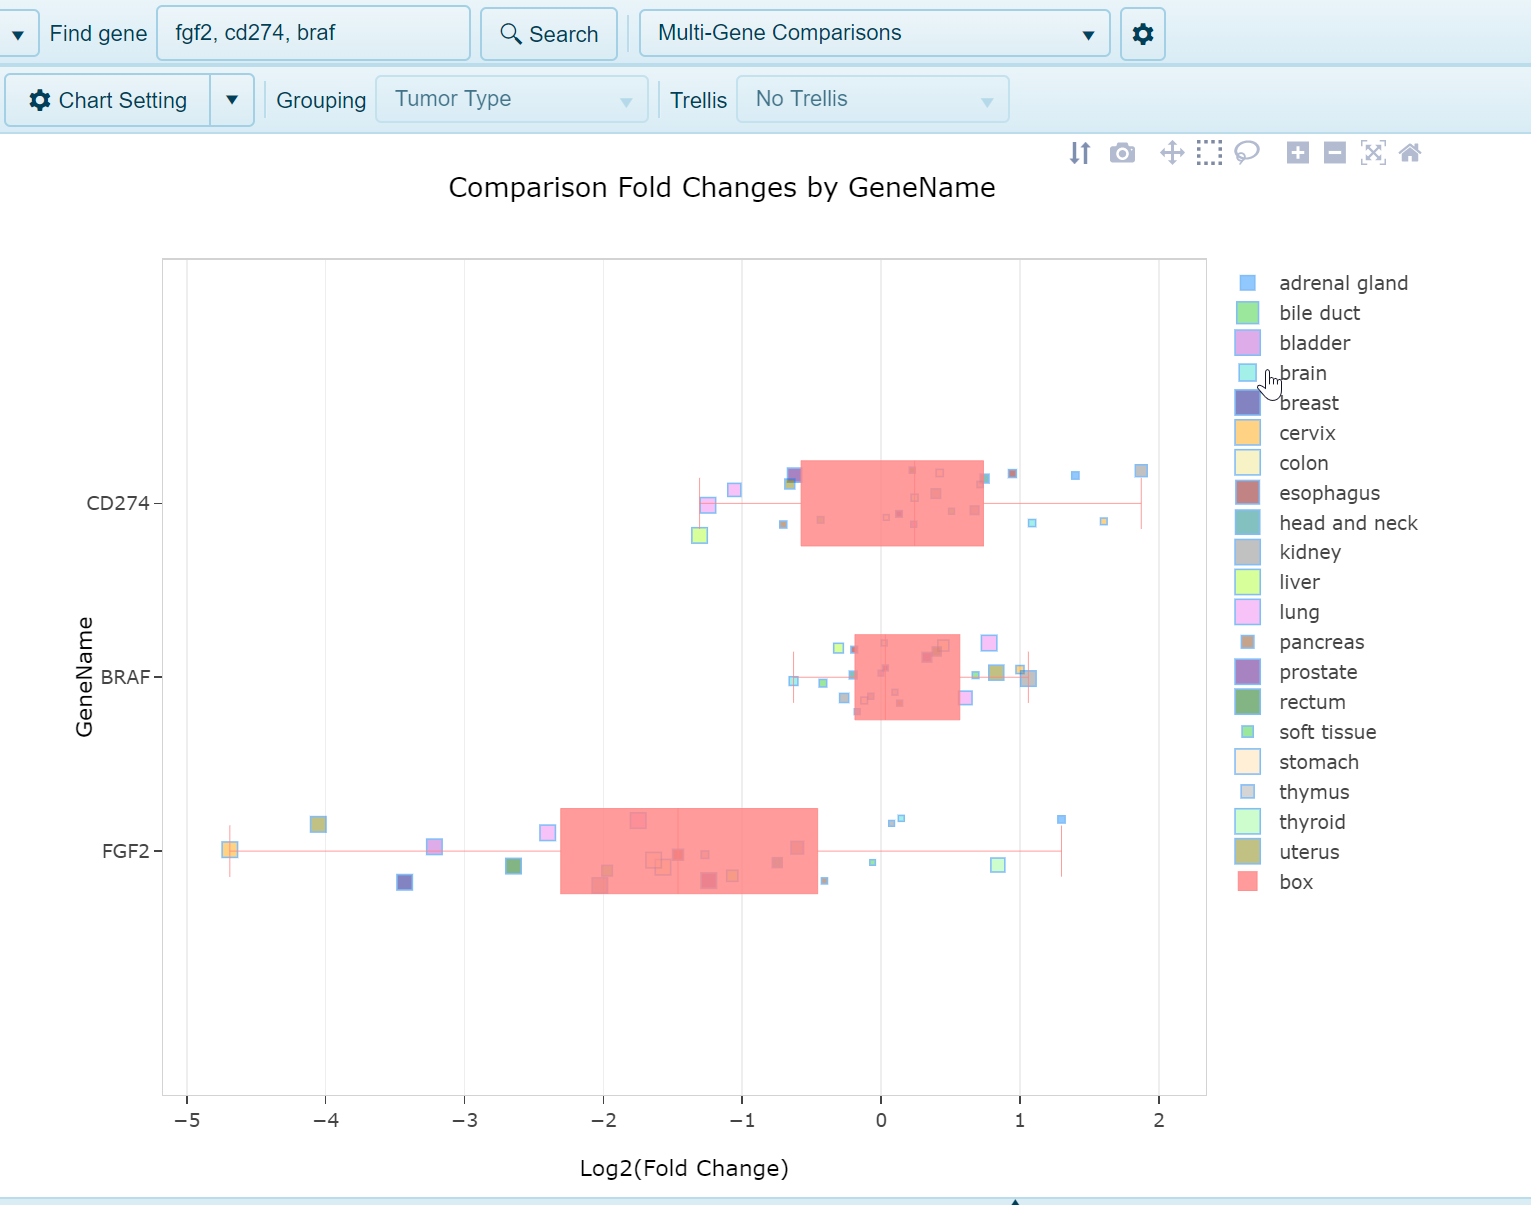1531x1205 pixels.
Task: Activate the Lasso Select tool
Action: point(1247,153)
